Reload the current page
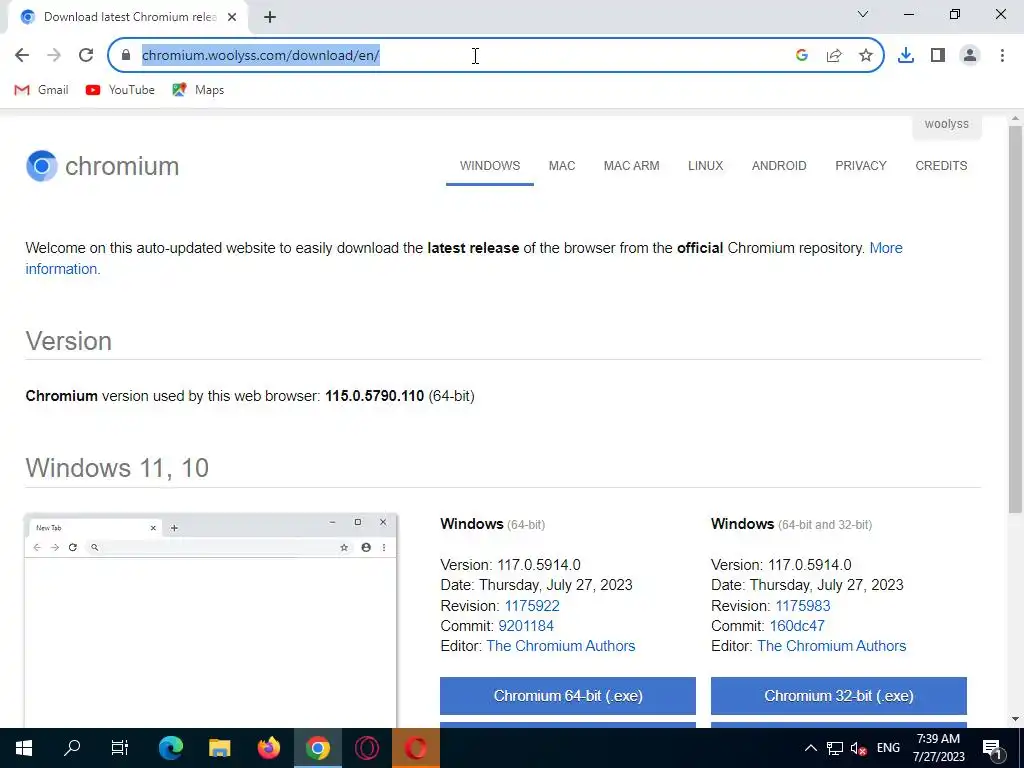This screenshot has width=1024, height=768. pyautogui.click(x=86, y=55)
